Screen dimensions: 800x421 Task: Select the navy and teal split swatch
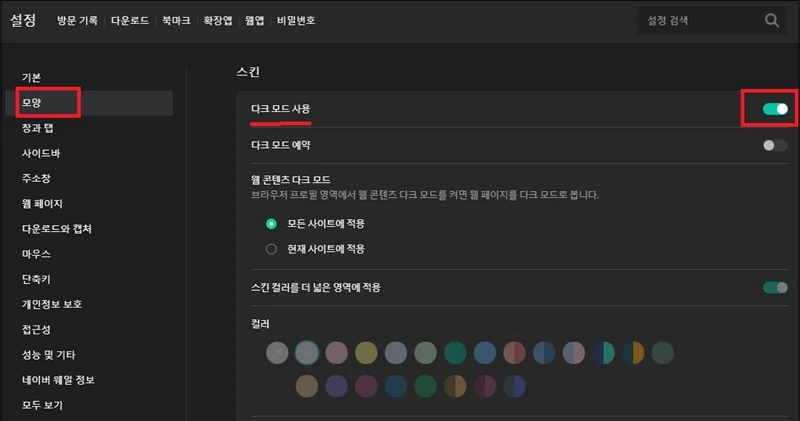pos(604,353)
